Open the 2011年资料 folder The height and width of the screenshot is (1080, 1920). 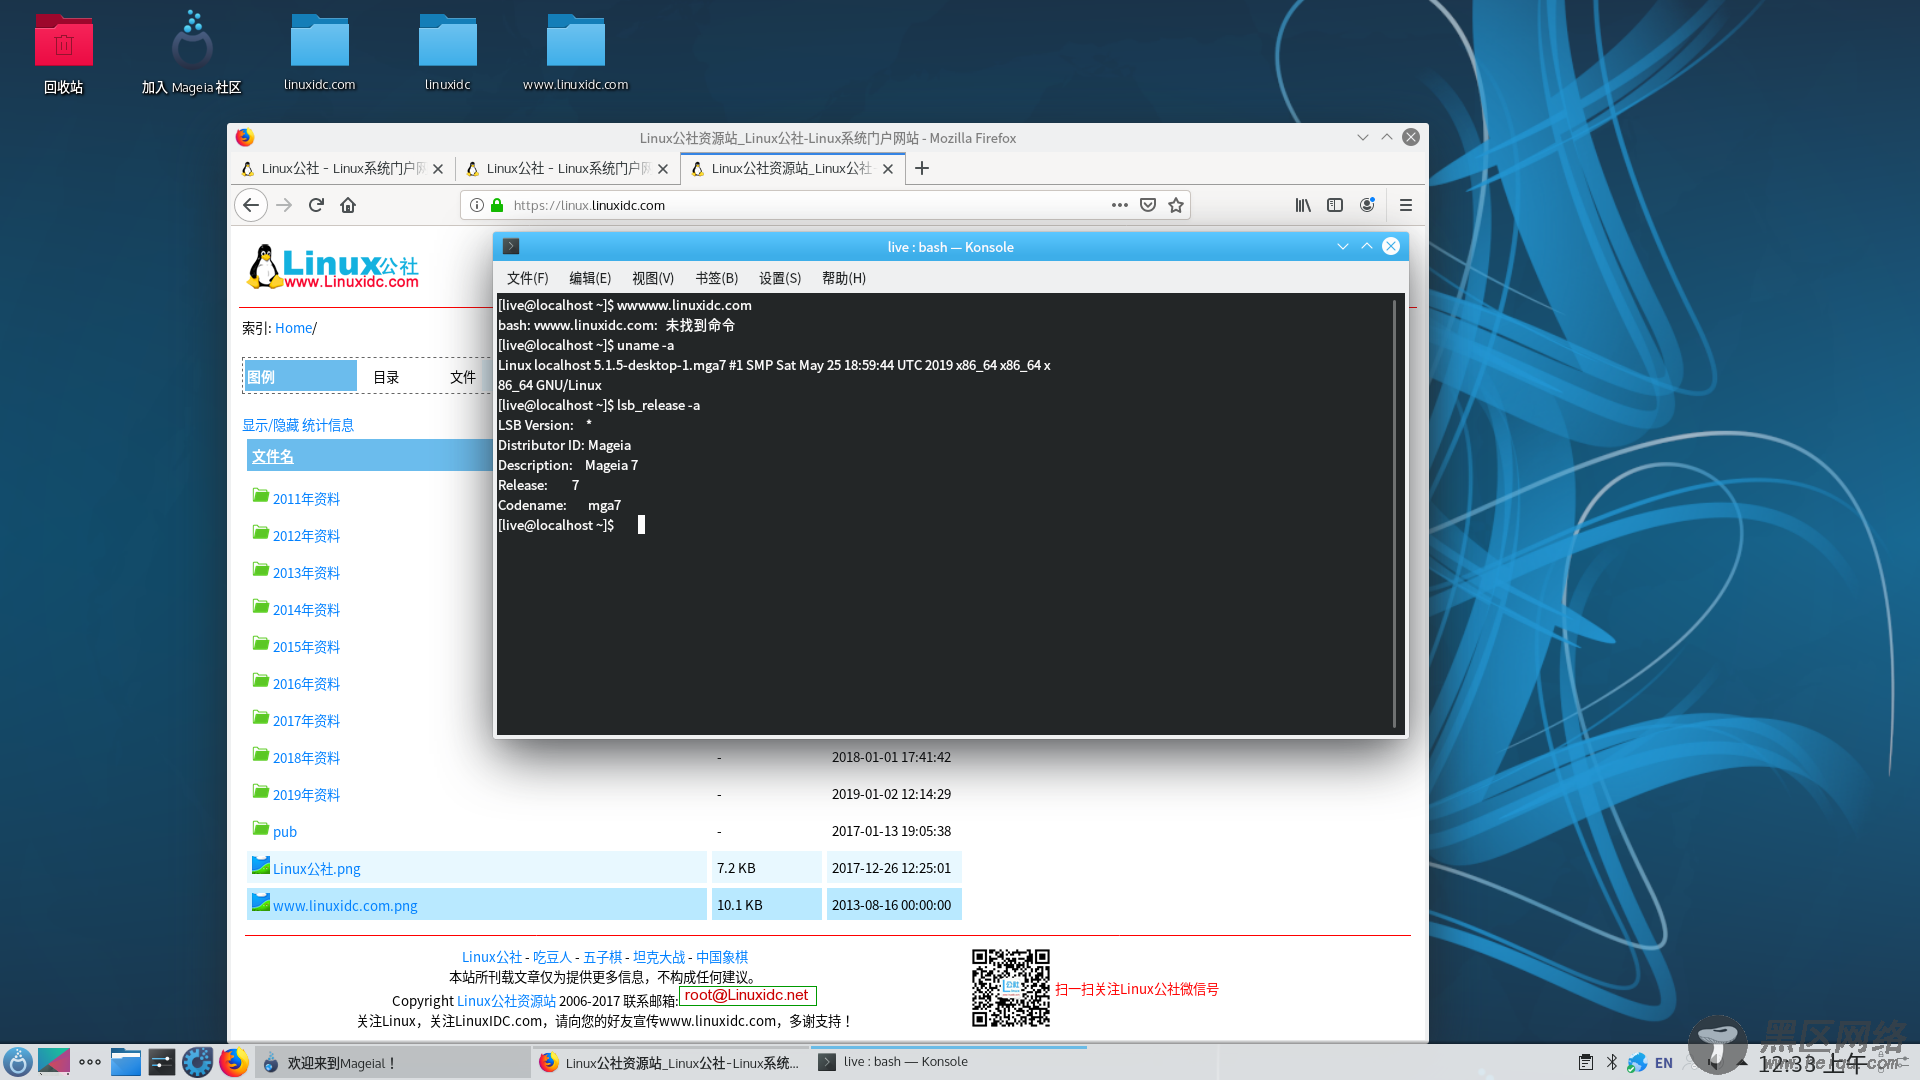(306, 499)
